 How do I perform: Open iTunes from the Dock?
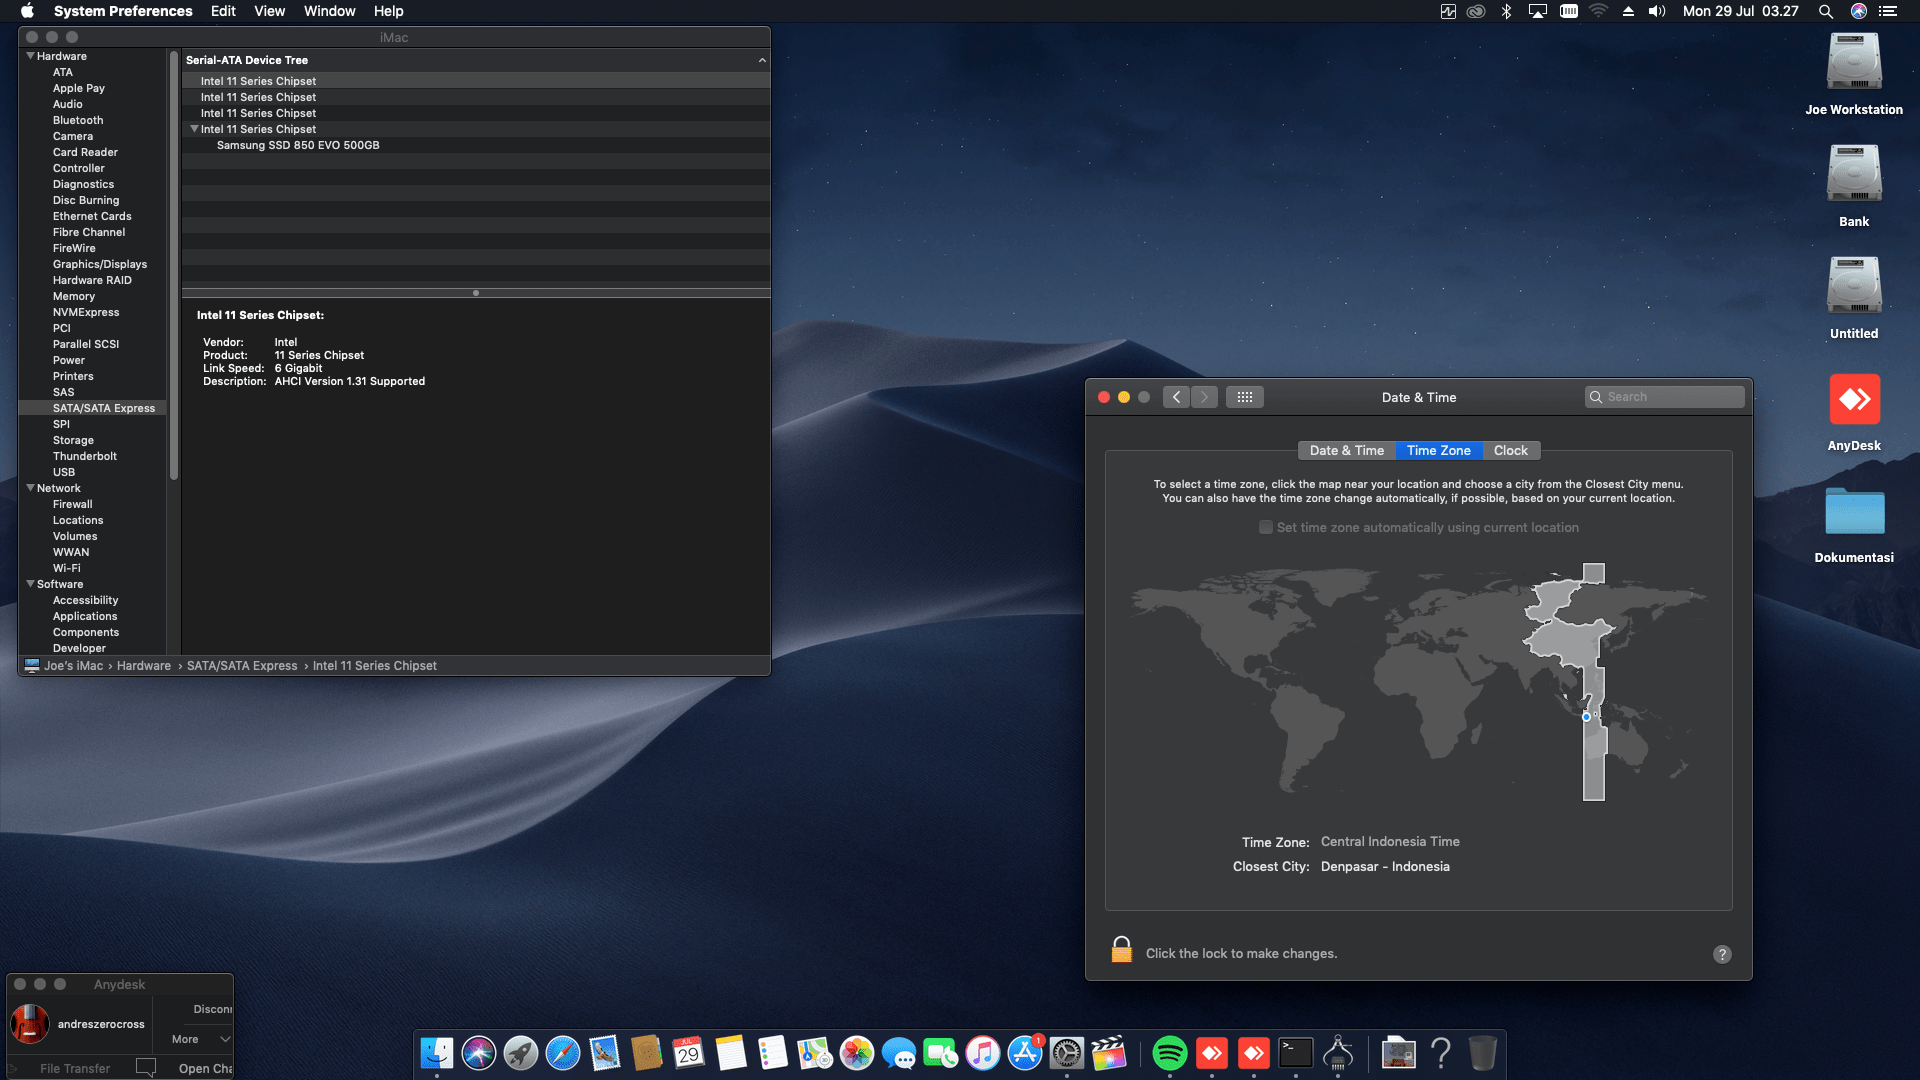click(983, 1053)
